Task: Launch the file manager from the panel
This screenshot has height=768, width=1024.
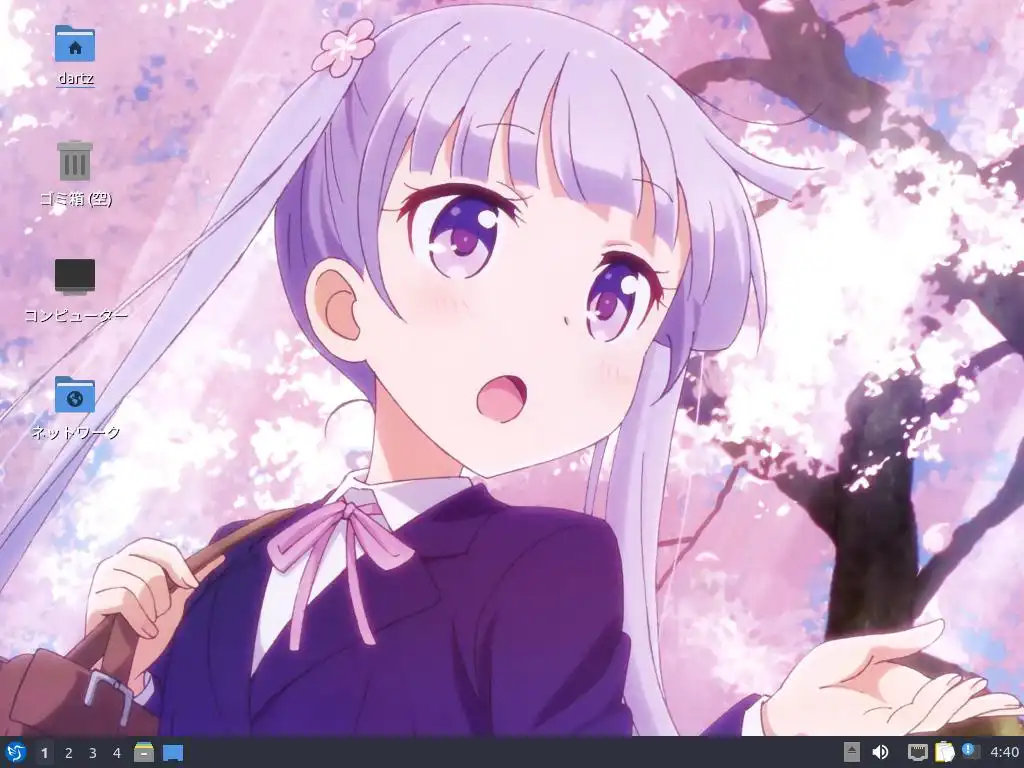Action: (x=144, y=752)
